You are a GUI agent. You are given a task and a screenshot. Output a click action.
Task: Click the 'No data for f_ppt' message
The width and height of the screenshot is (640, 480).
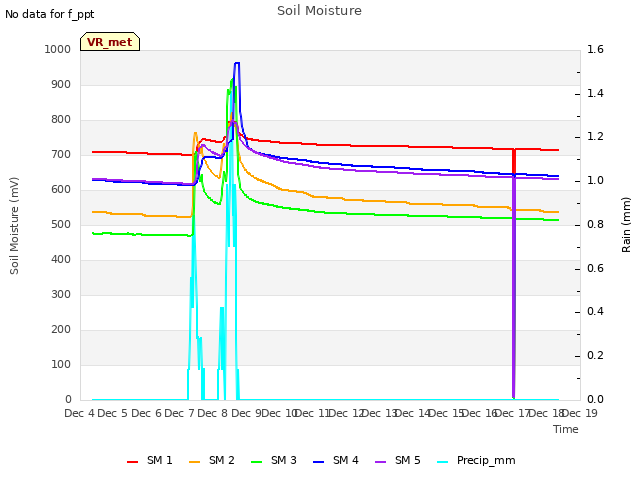coord(49,14)
